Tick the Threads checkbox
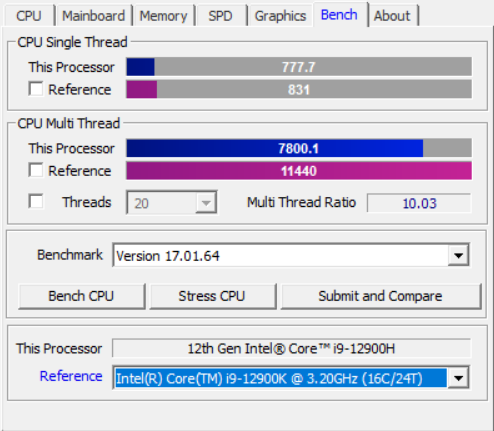494x431 pixels. pos(36,201)
